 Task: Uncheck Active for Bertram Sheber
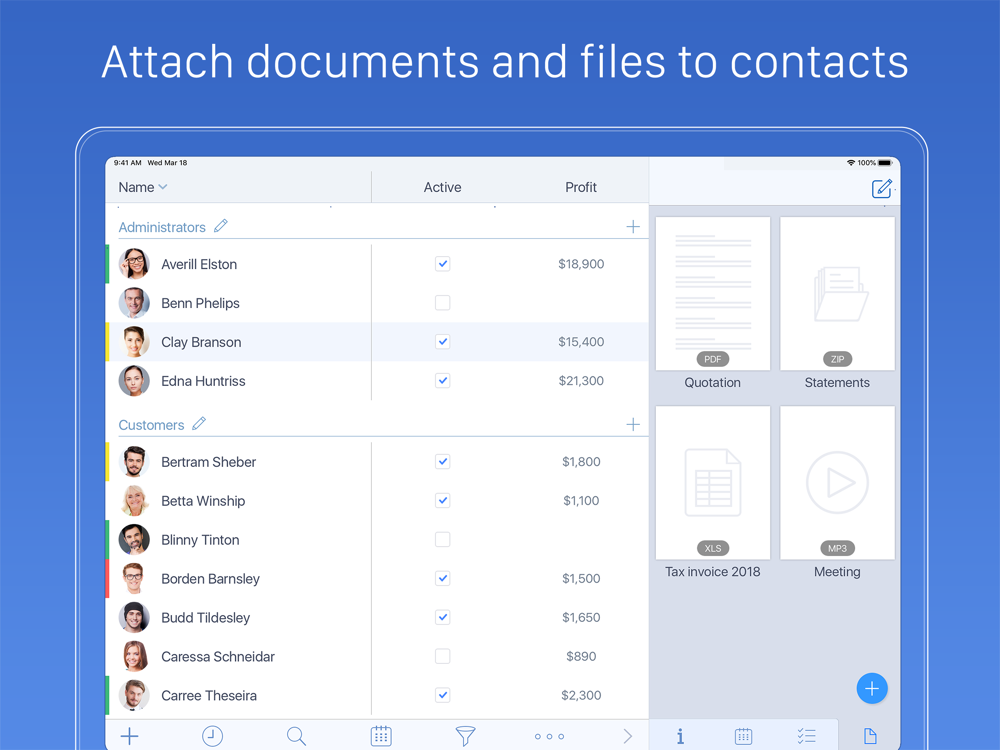click(x=443, y=461)
